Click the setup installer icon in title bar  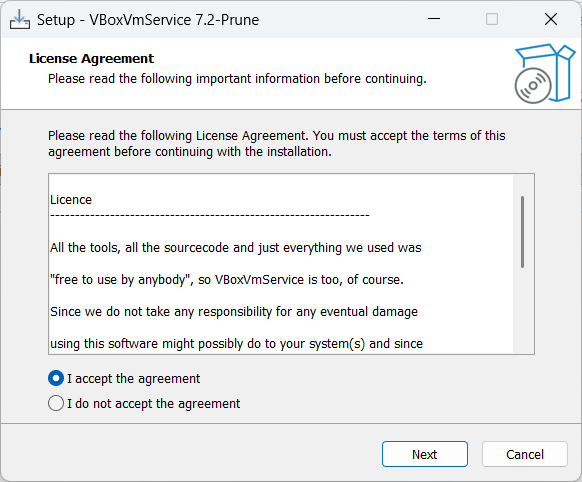click(20, 19)
